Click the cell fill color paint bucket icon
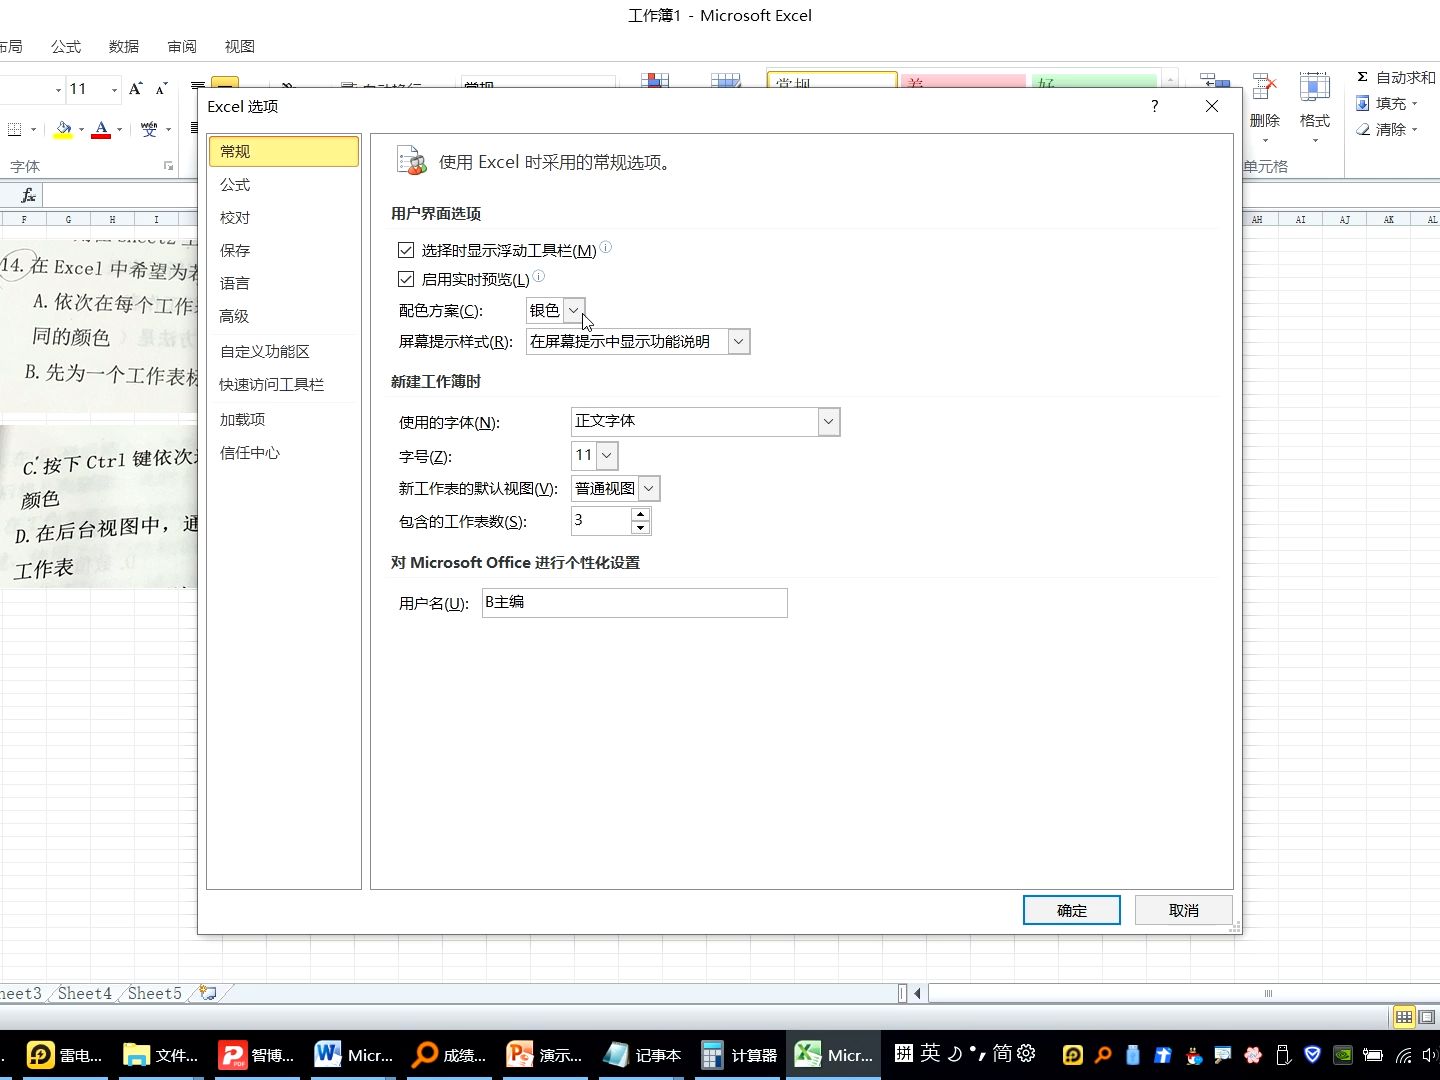The width and height of the screenshot is (1440, 1080). (x=63, y=129)
